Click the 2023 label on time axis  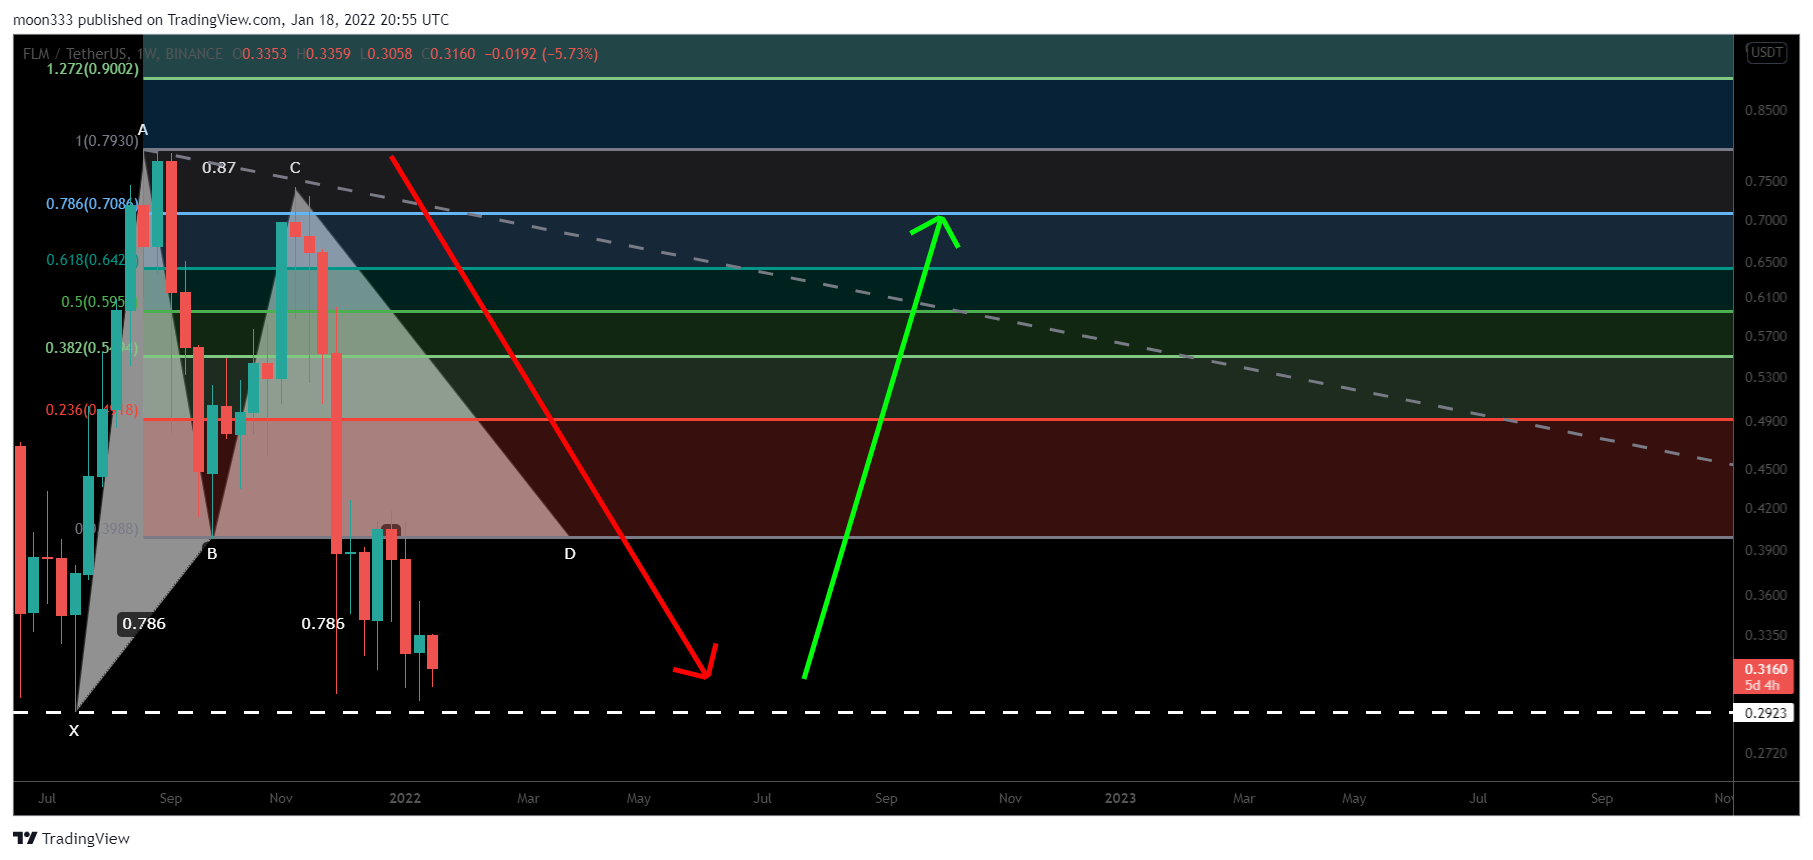point(1120,798)
